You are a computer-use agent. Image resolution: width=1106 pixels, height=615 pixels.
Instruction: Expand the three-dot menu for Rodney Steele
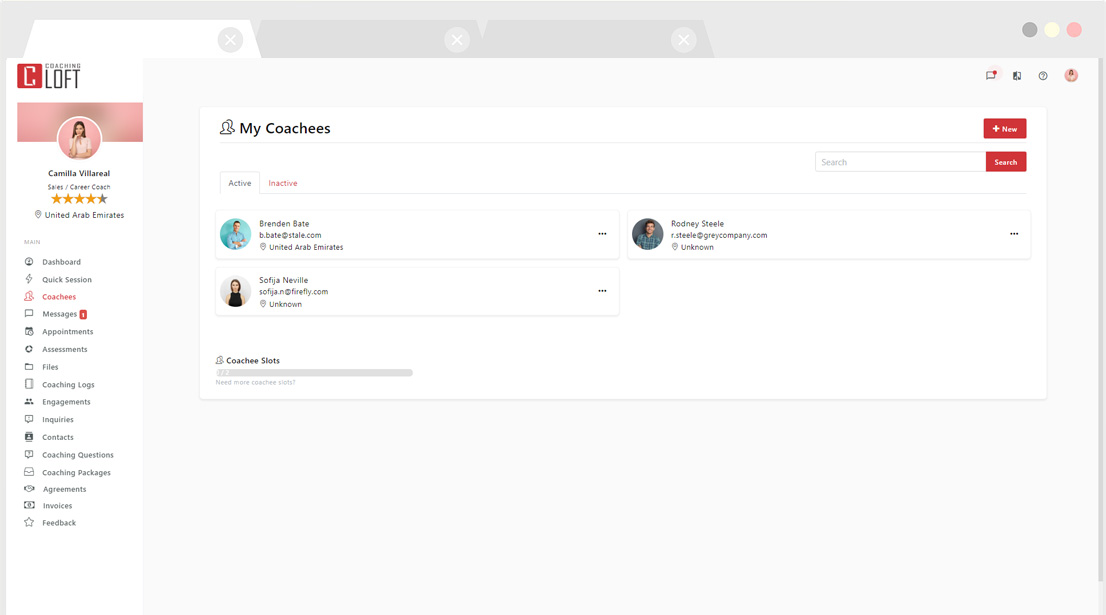(x=1014, y=234)
